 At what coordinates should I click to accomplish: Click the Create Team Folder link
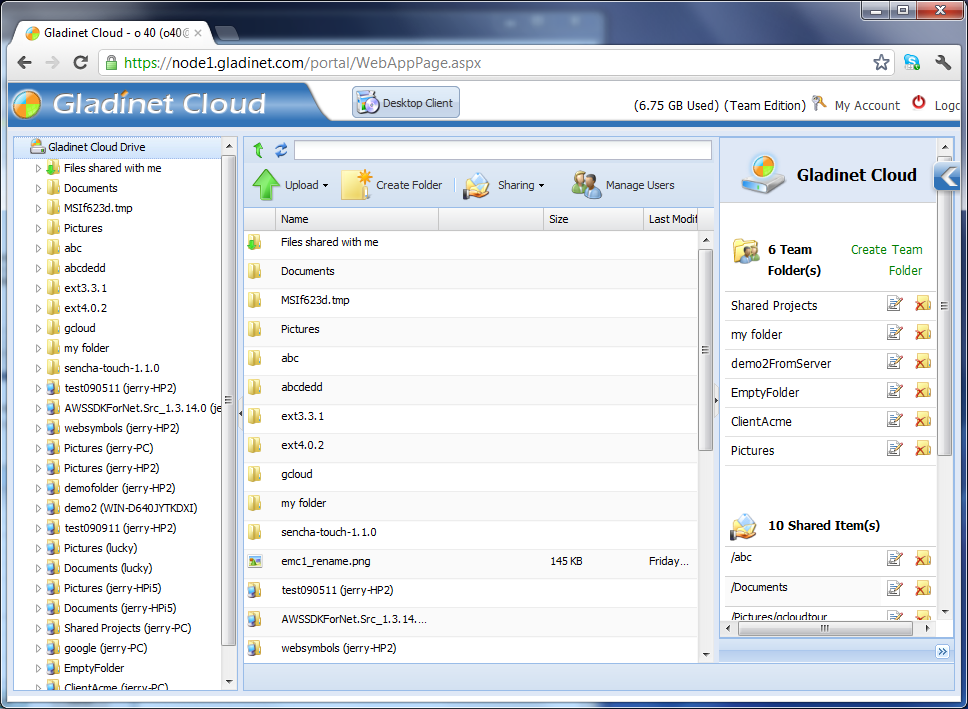pos(887,260)
